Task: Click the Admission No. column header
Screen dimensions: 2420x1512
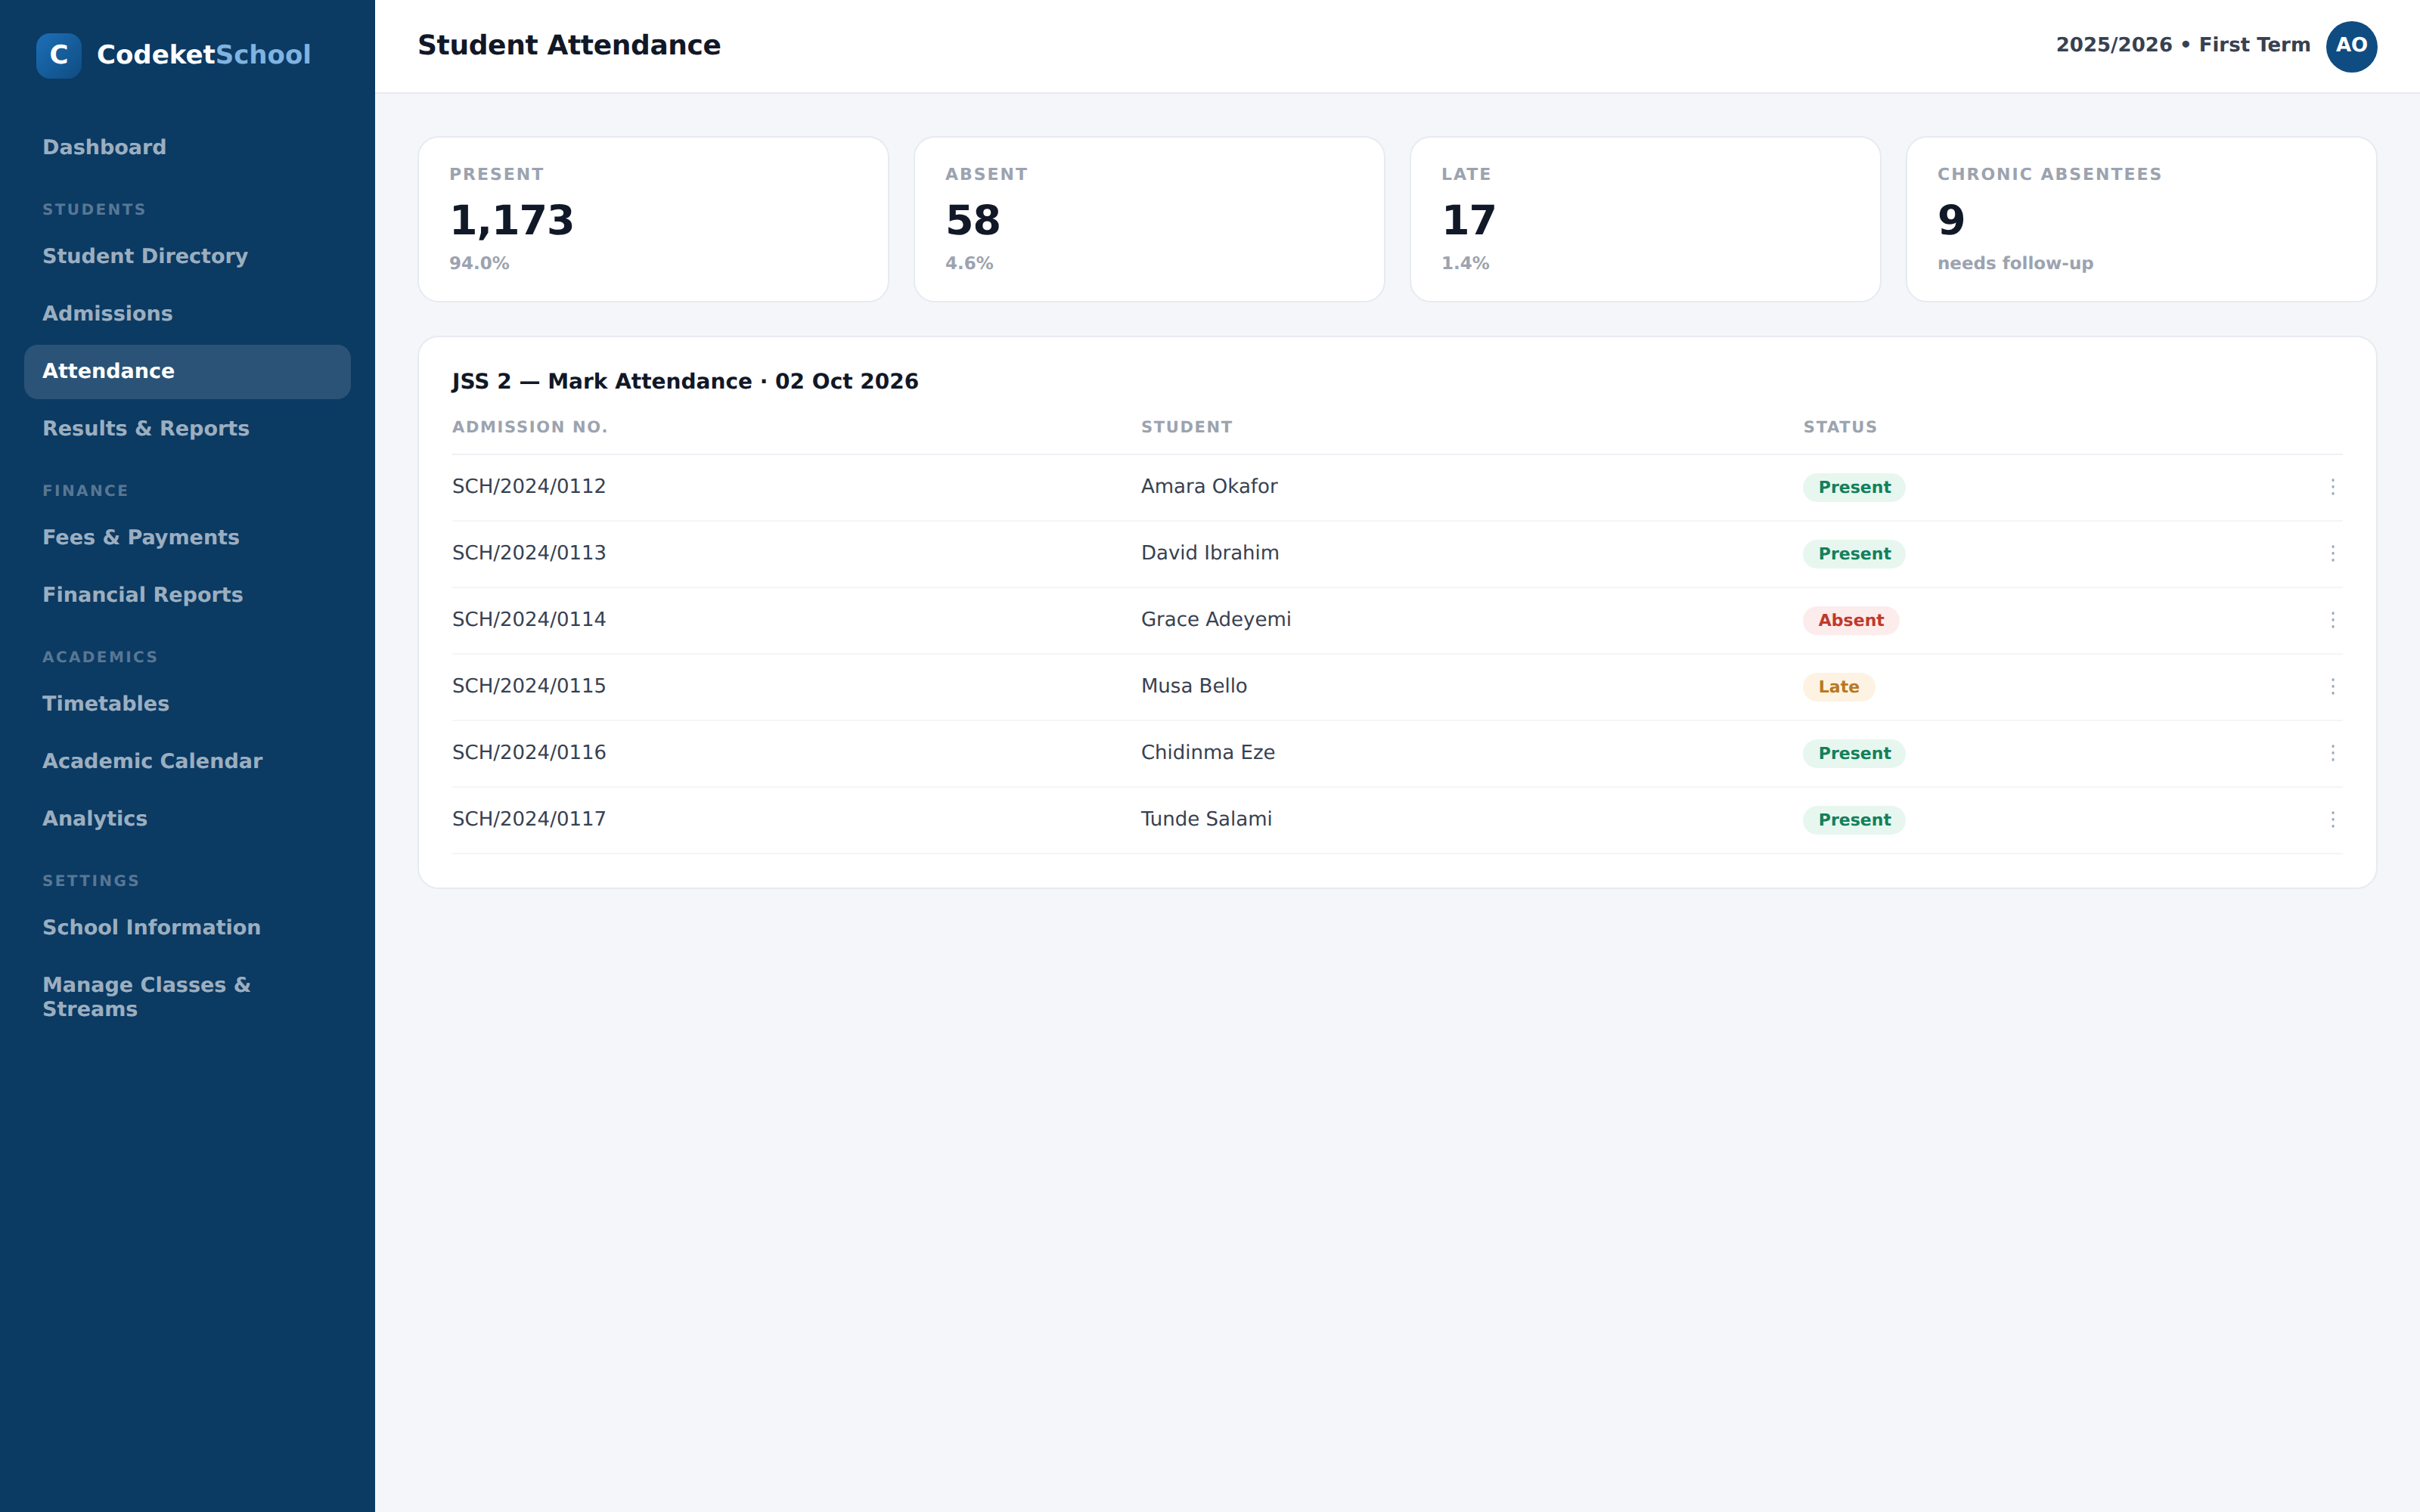Action: (x=529, y=427)
